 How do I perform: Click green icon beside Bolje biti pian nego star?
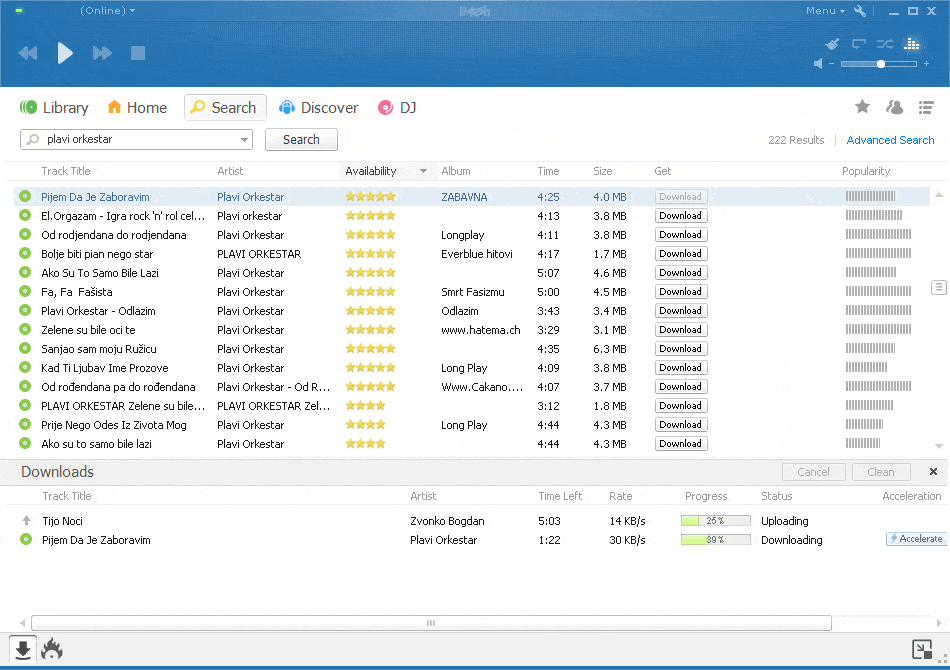tap(25, 253)
